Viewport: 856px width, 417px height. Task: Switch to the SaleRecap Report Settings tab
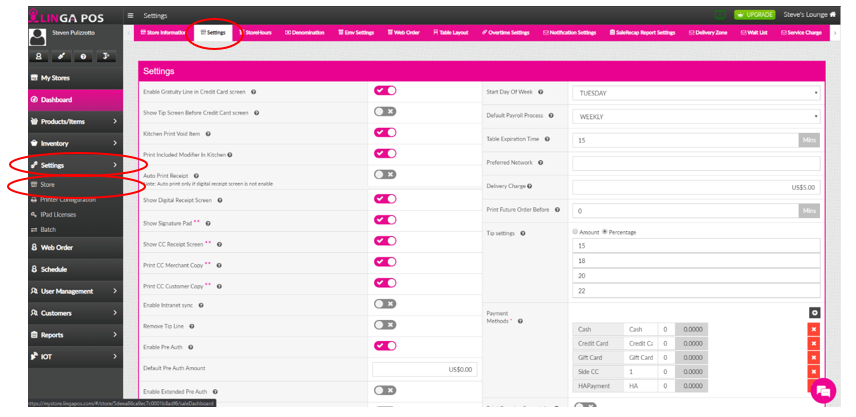643,33
